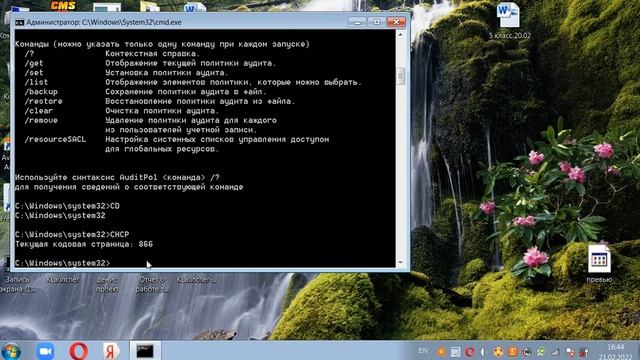Open the 'превью' desktop file icon
The height and width of the screenshot is (360, 640).
[x=599, y=259]
